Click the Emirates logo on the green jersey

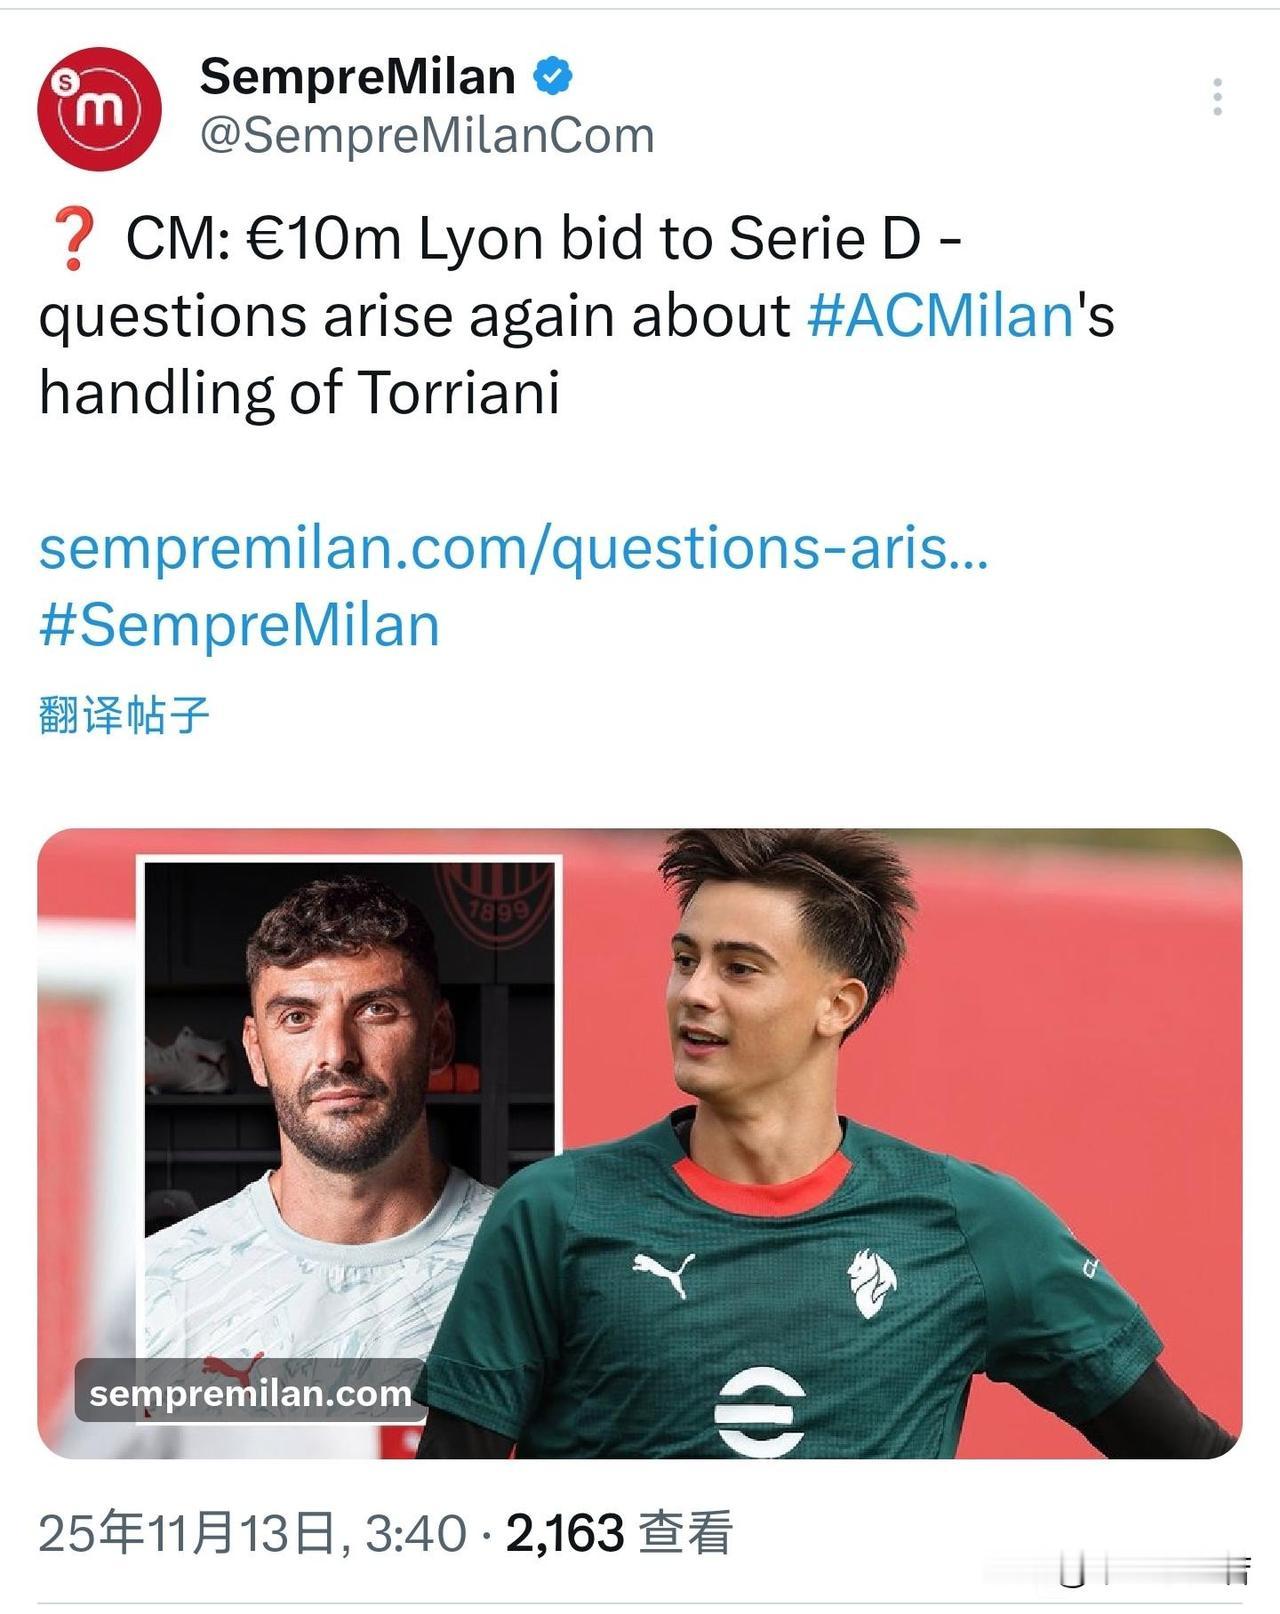(760, 1410)
